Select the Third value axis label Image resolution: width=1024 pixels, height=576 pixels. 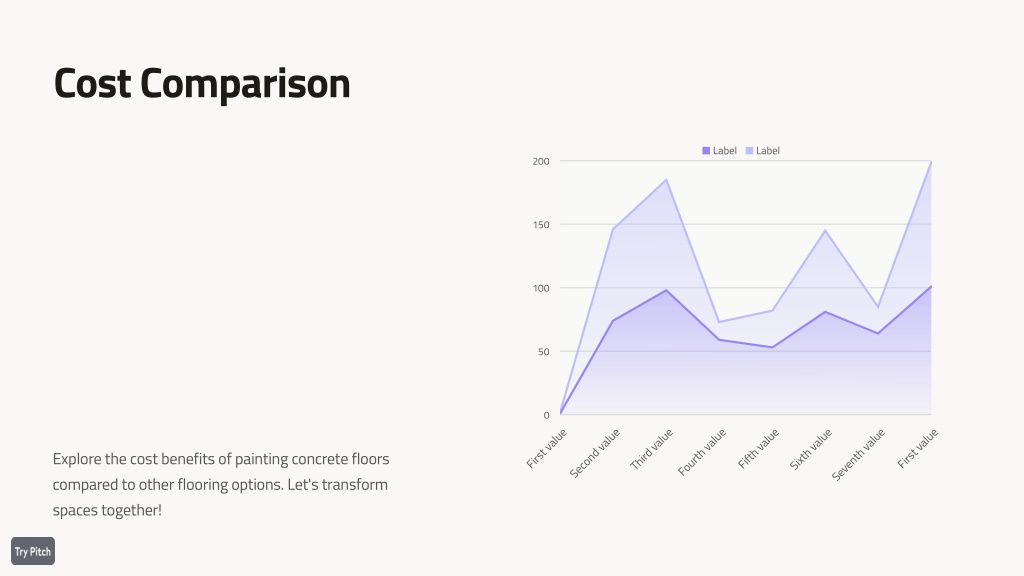tap(651, 449)
